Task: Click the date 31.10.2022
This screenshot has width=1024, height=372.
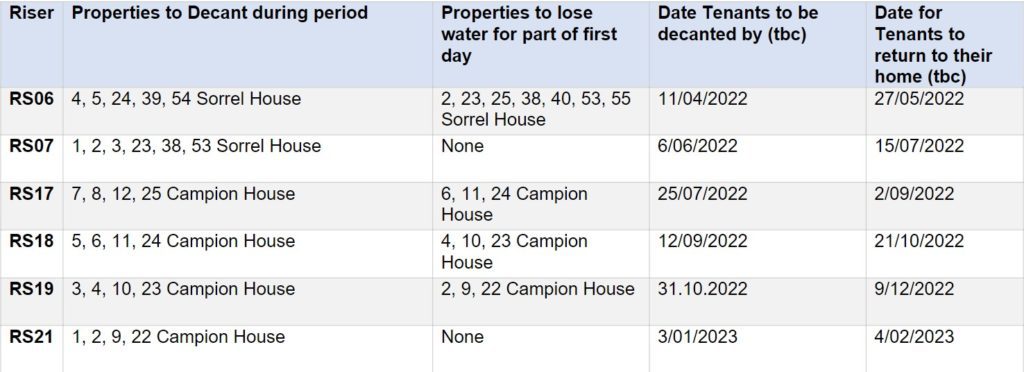Action: [x=702, y=288]
